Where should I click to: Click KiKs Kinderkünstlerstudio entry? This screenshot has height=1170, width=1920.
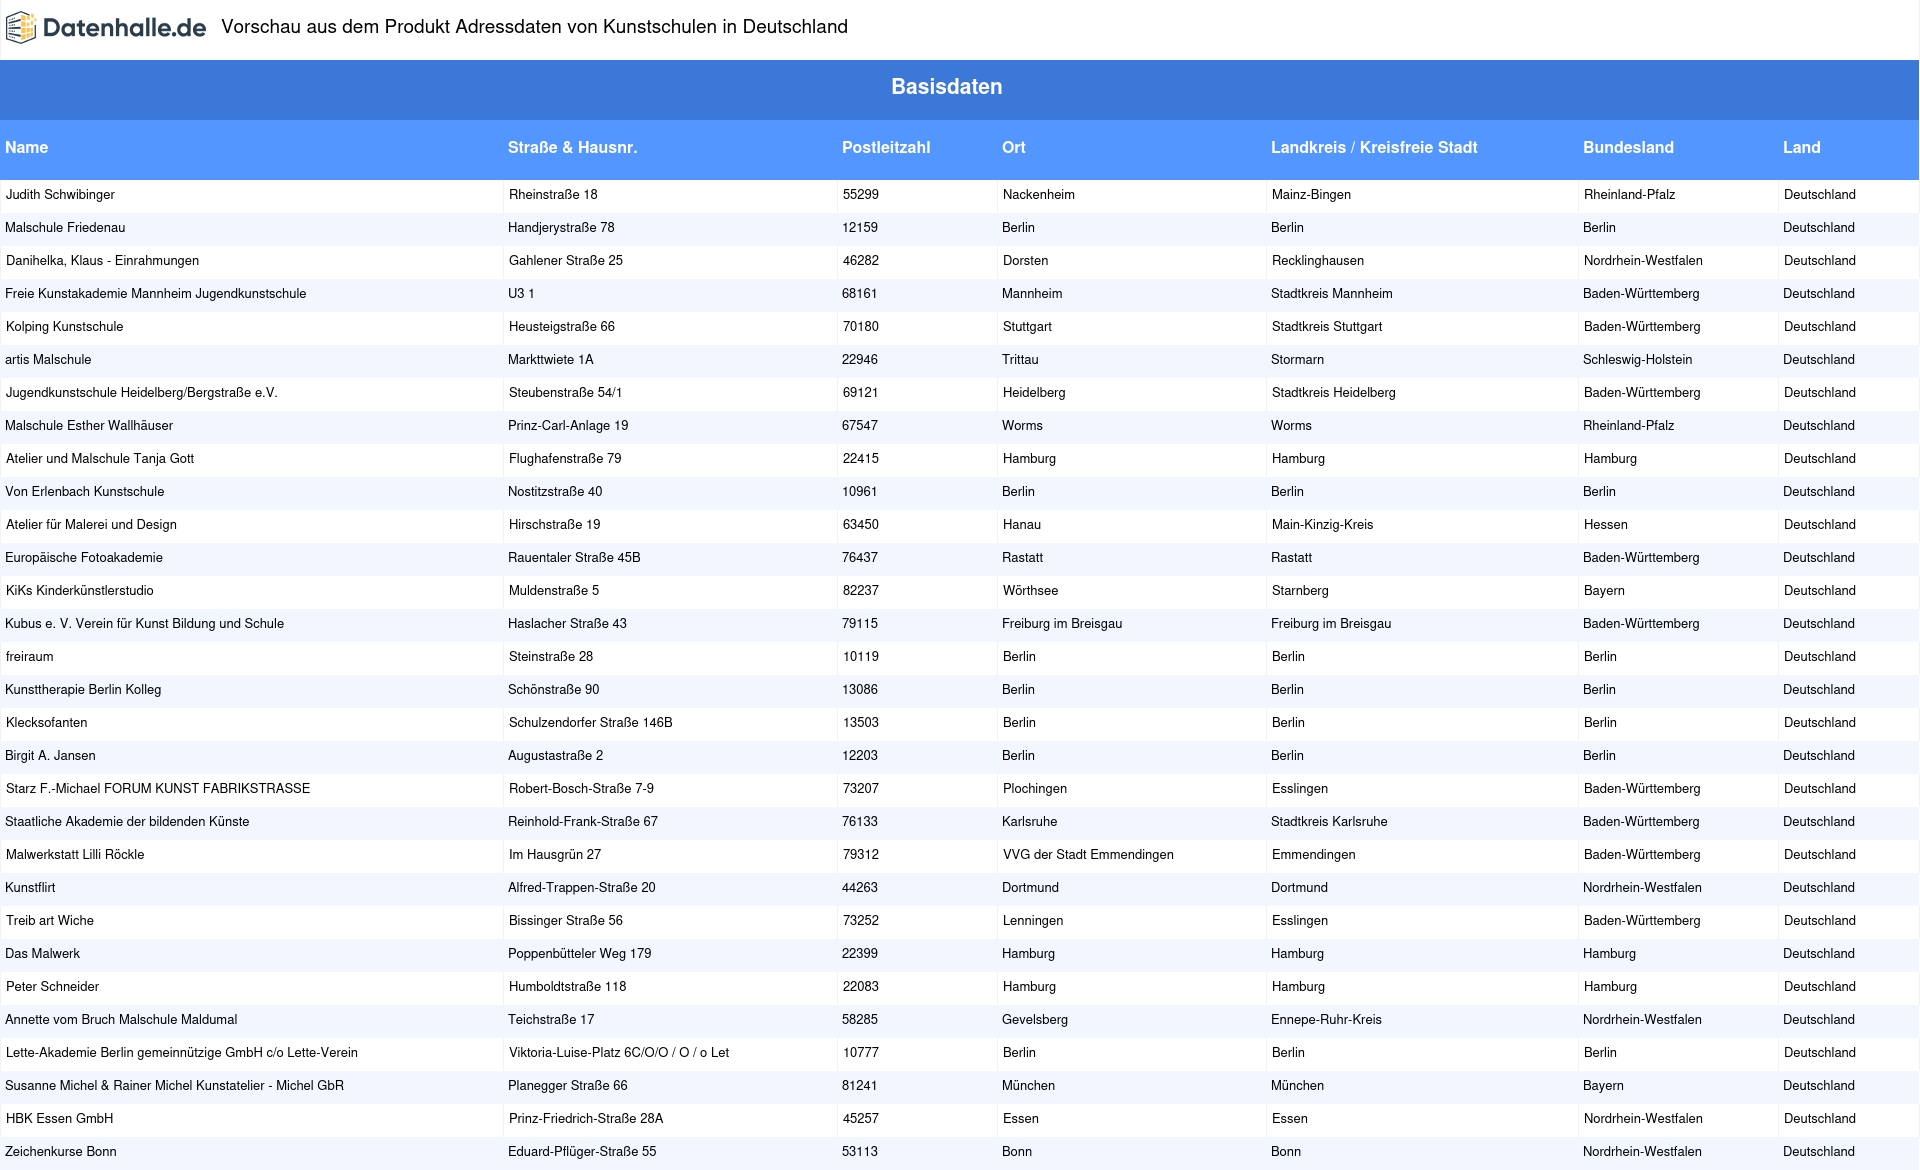[x=80, y=591]
